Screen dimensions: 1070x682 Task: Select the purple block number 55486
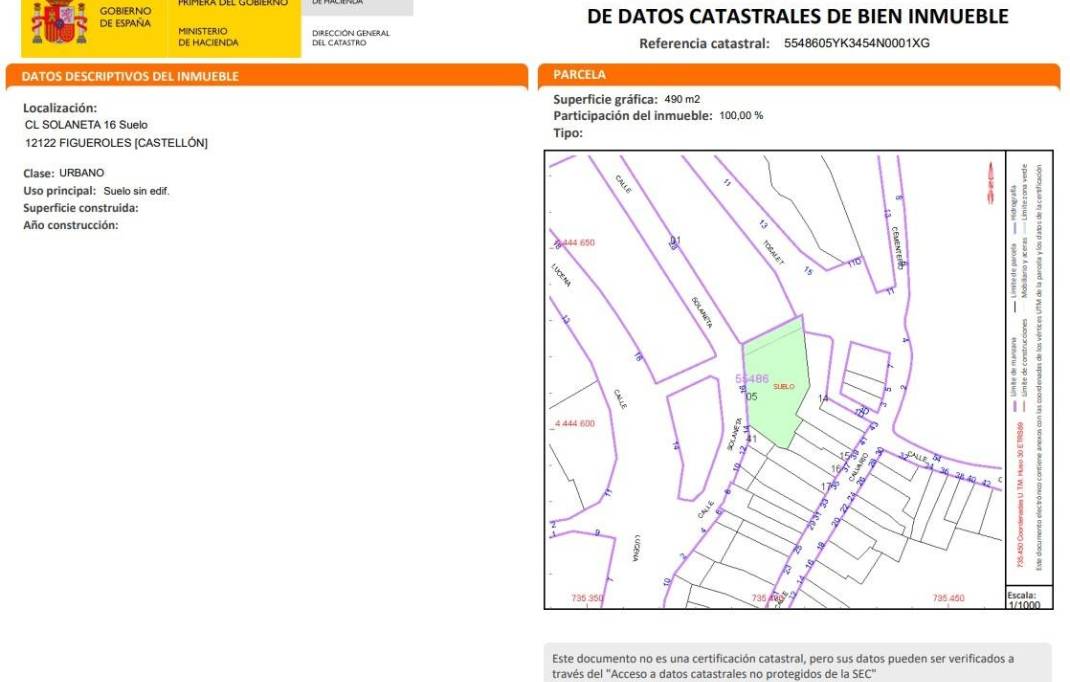click(752, 379)
